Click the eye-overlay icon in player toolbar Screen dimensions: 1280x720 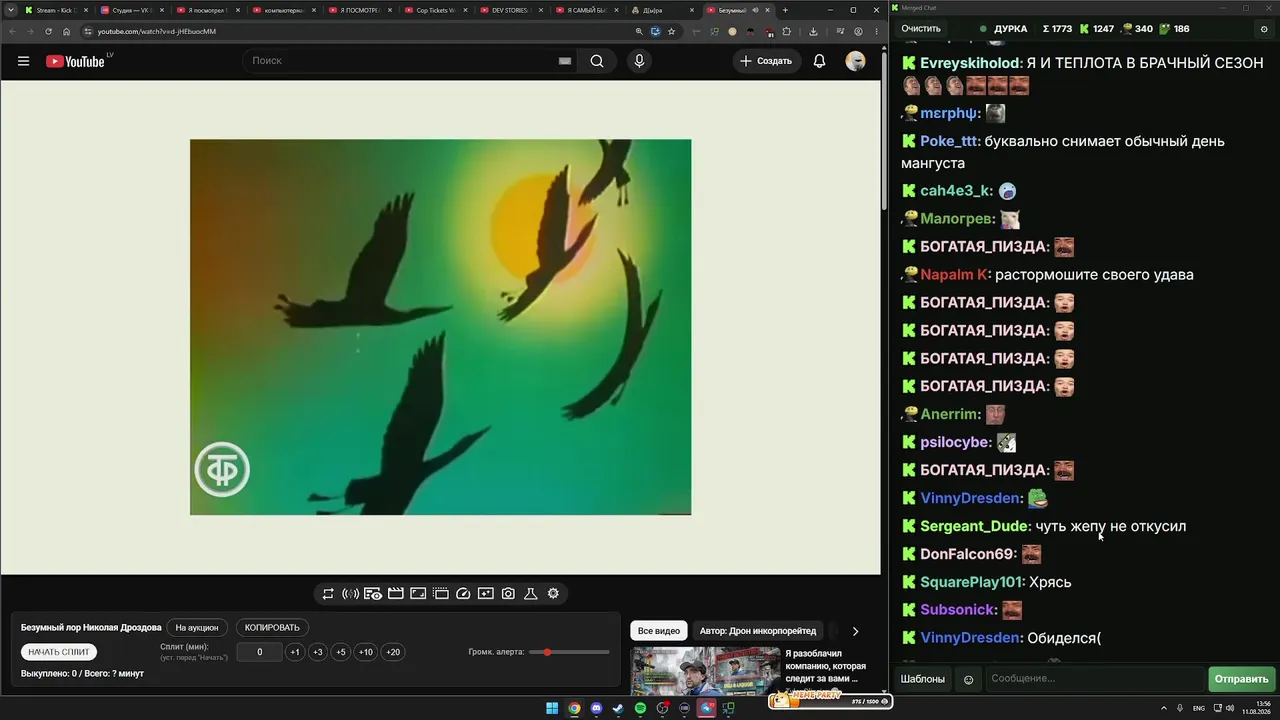coord(373,594)
